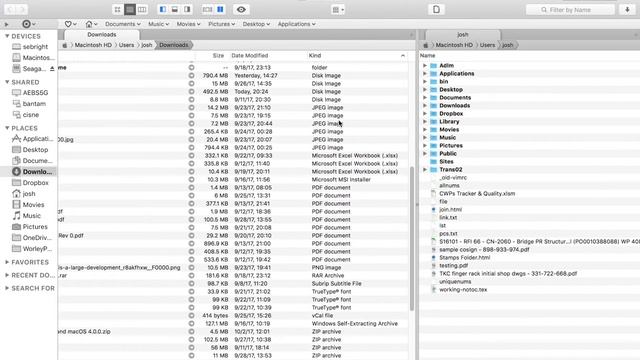Go forward using the toolbar forward arrow
This screenshot has width=640, height=360.
[22, 9]
